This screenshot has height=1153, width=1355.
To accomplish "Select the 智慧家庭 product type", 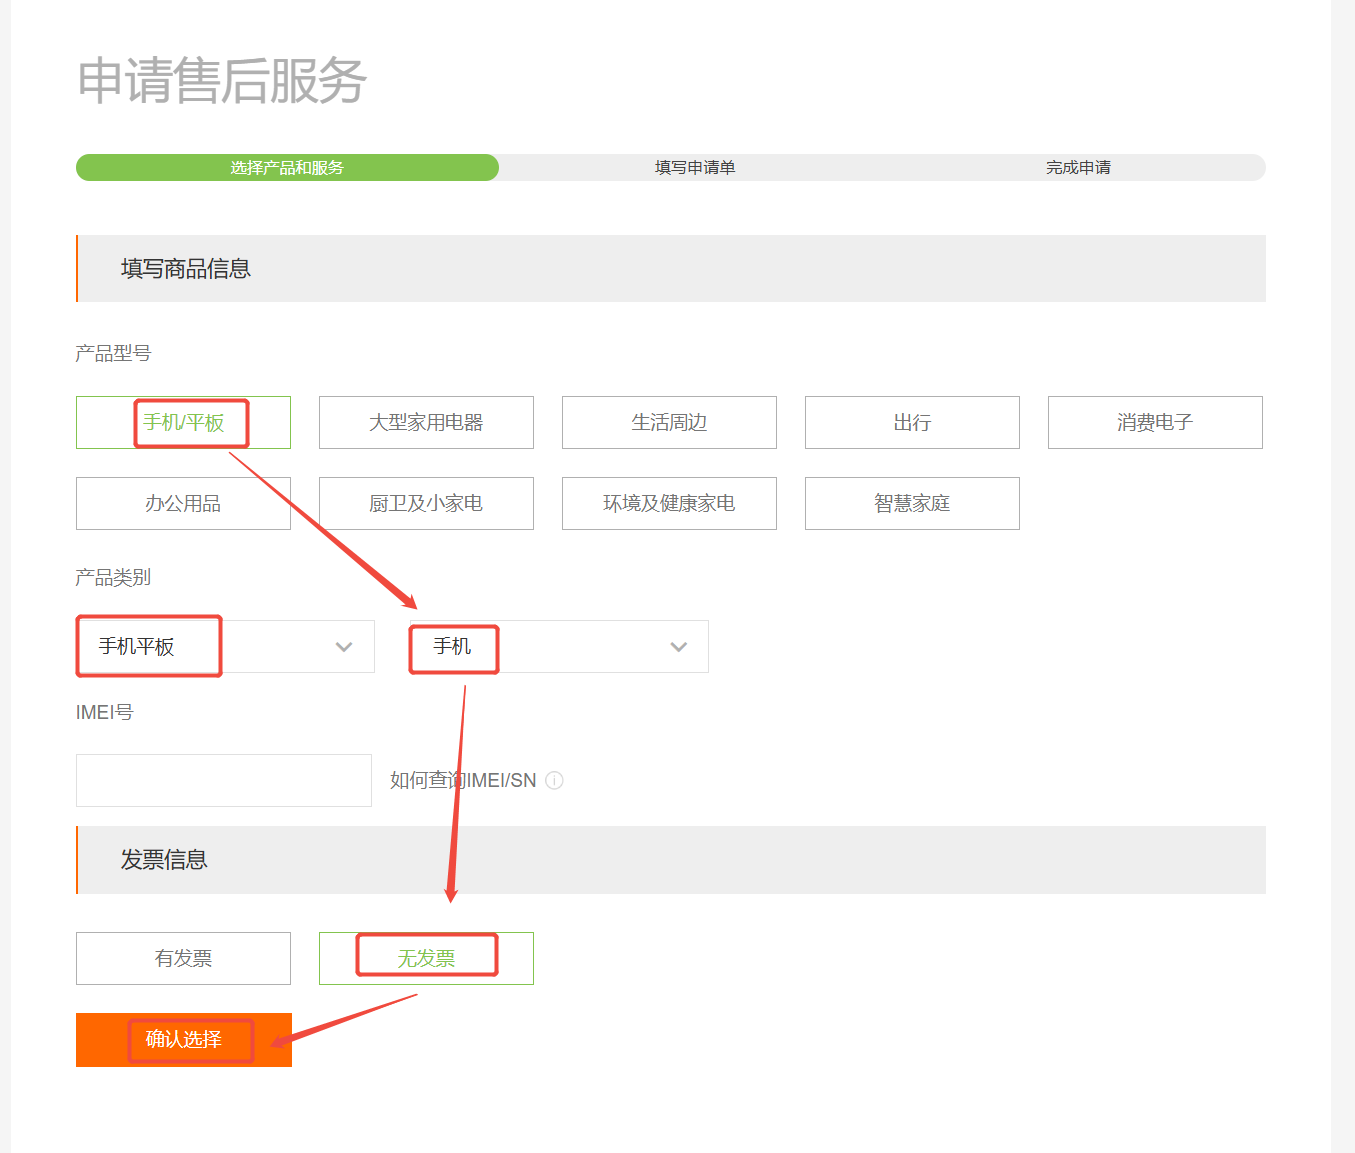I will coord(912,504).
